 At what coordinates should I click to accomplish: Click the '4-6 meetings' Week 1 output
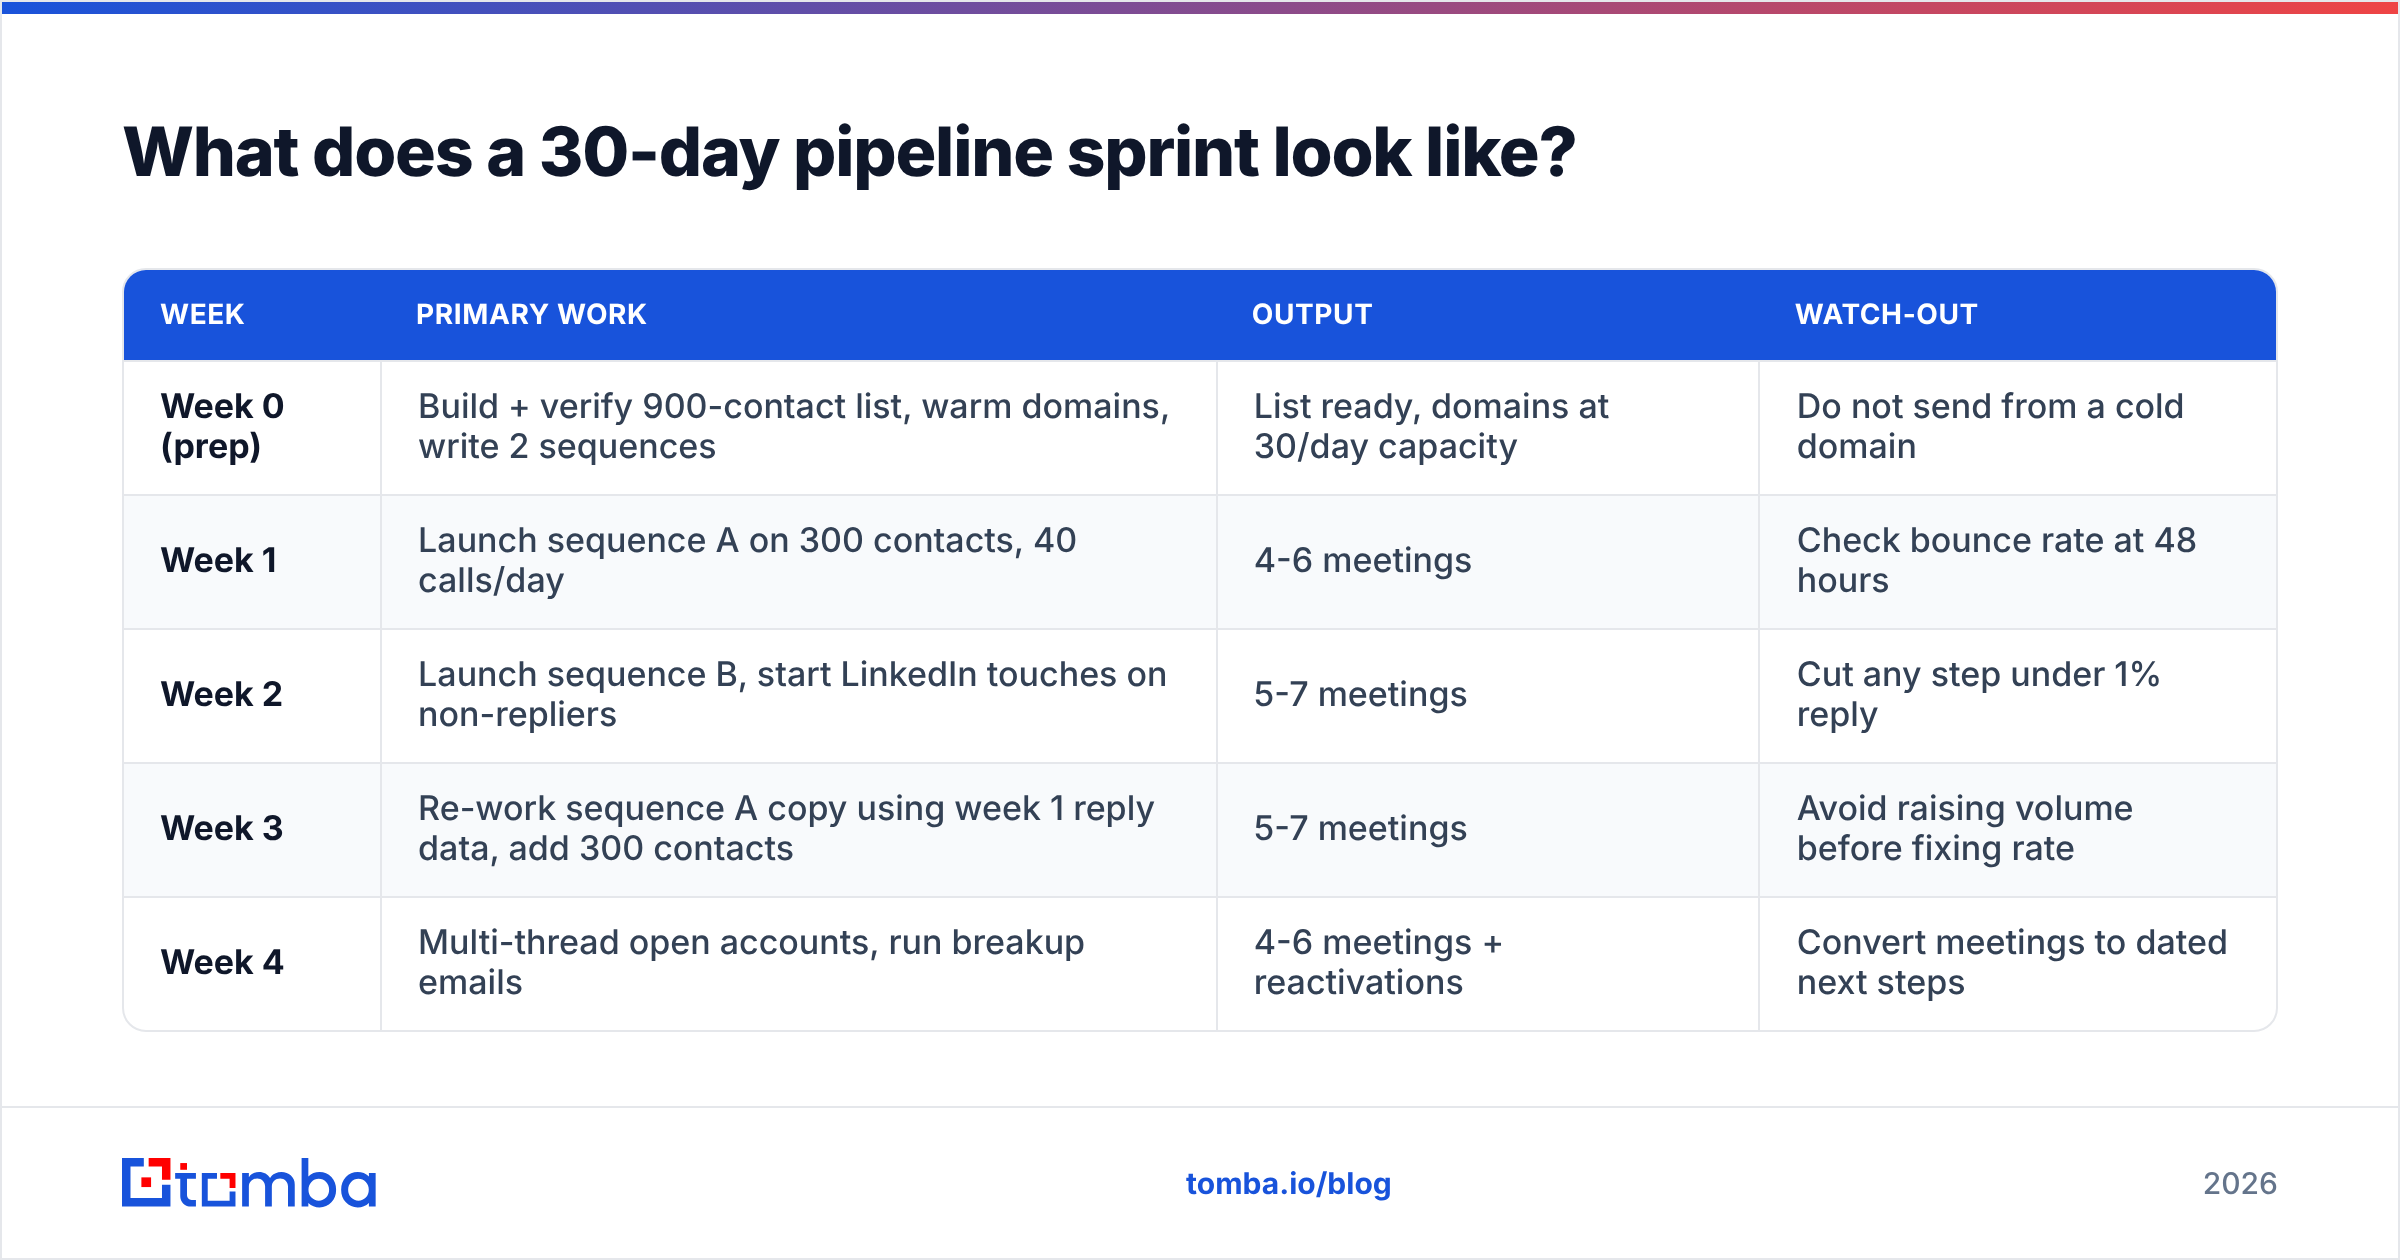pos(1362,560)
